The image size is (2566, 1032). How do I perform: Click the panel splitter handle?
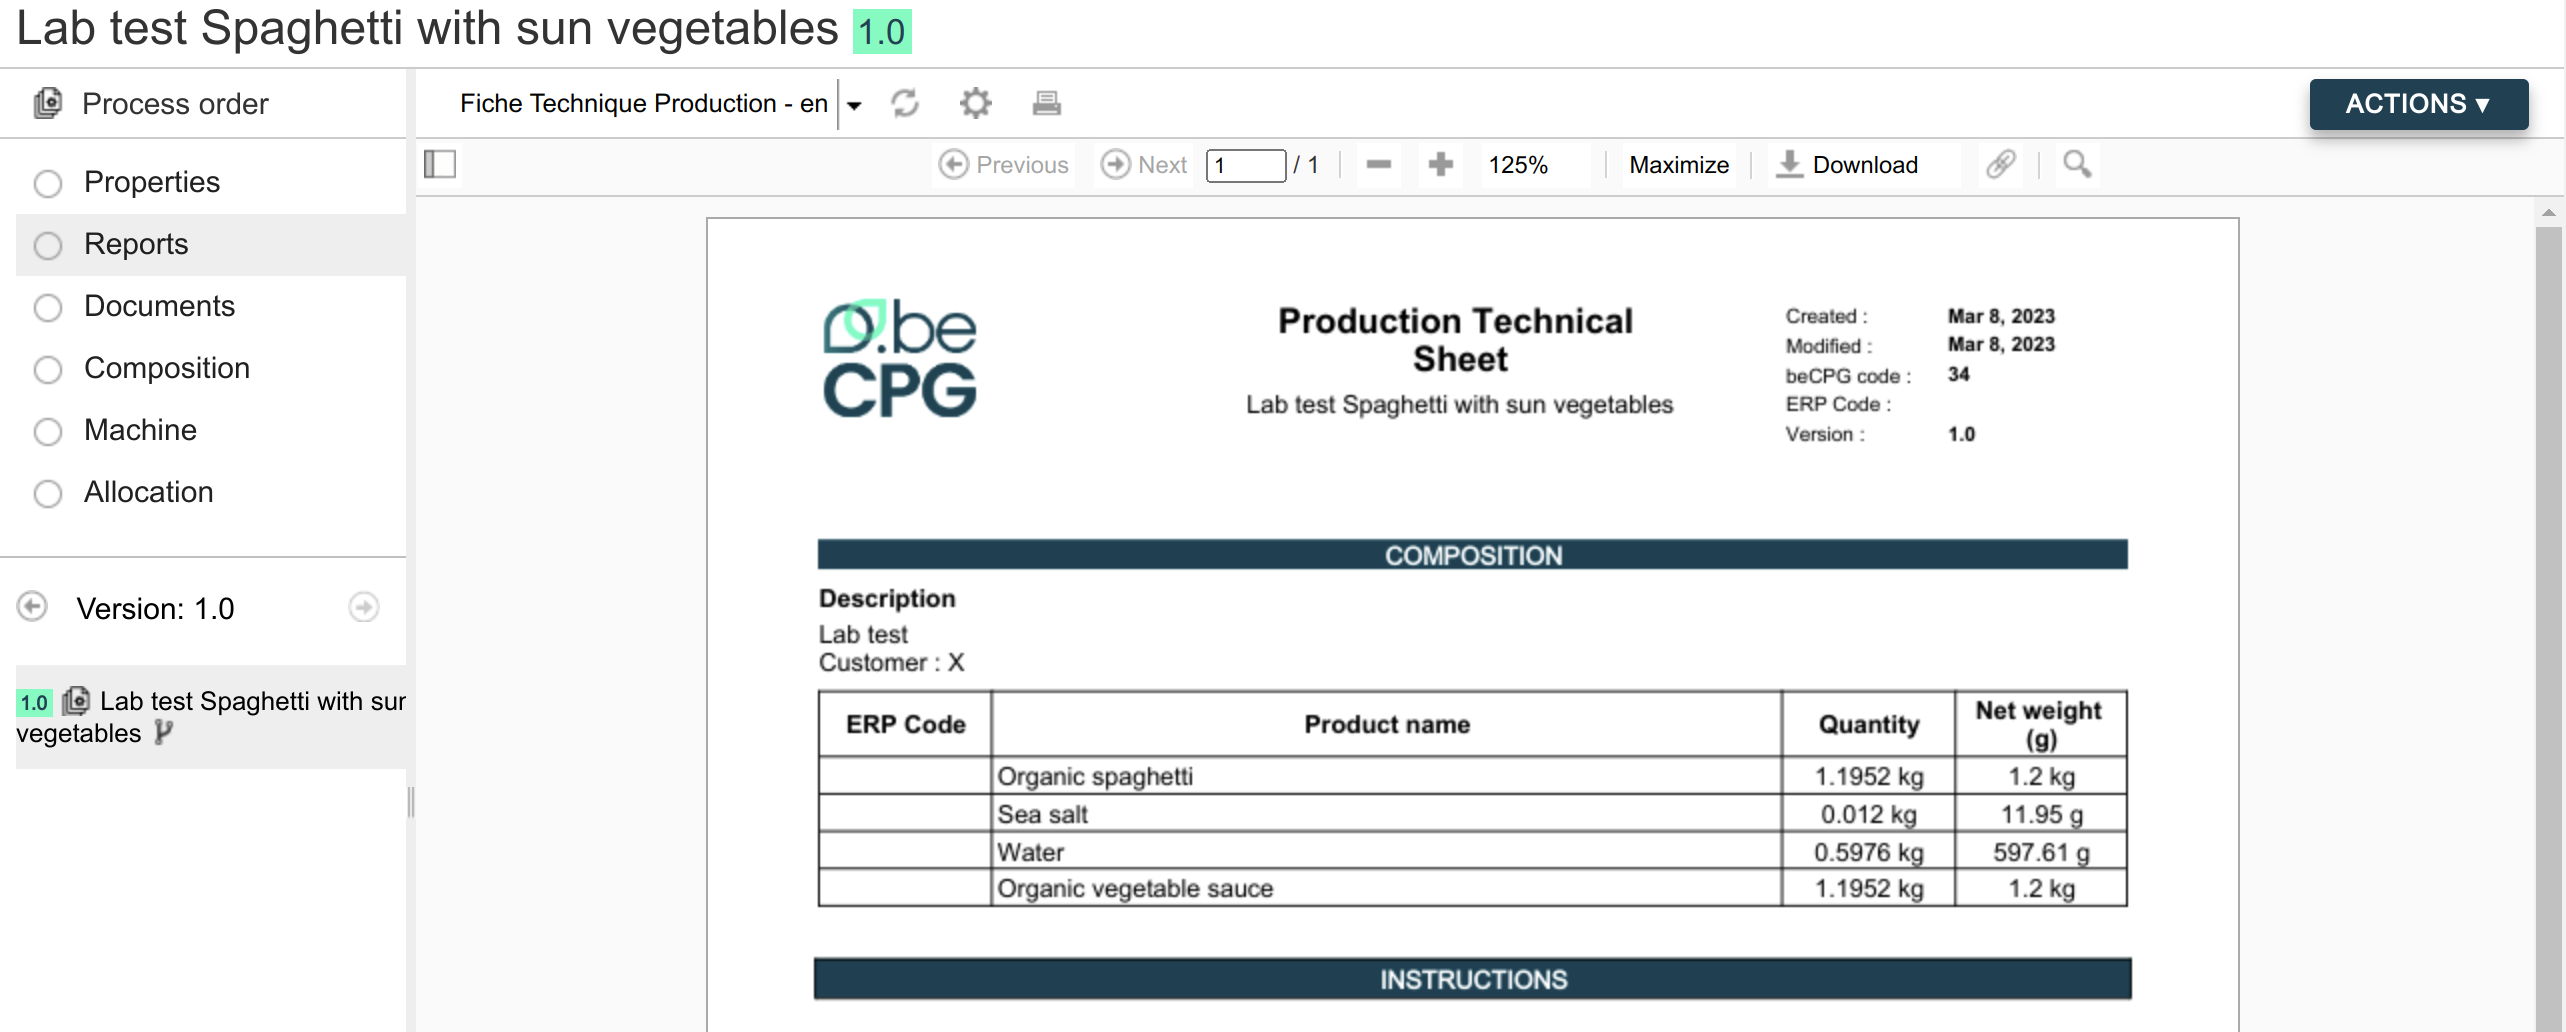(x=411, y=802)
